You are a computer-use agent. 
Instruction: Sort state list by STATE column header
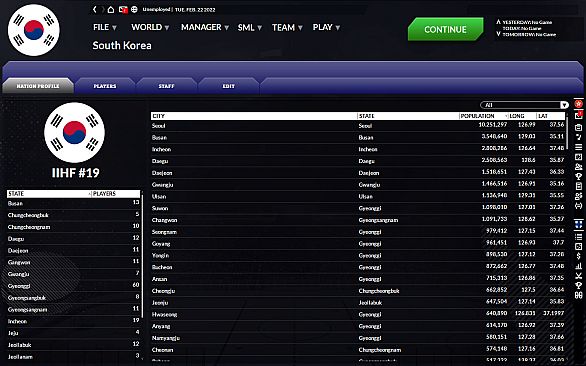(49, 194)
